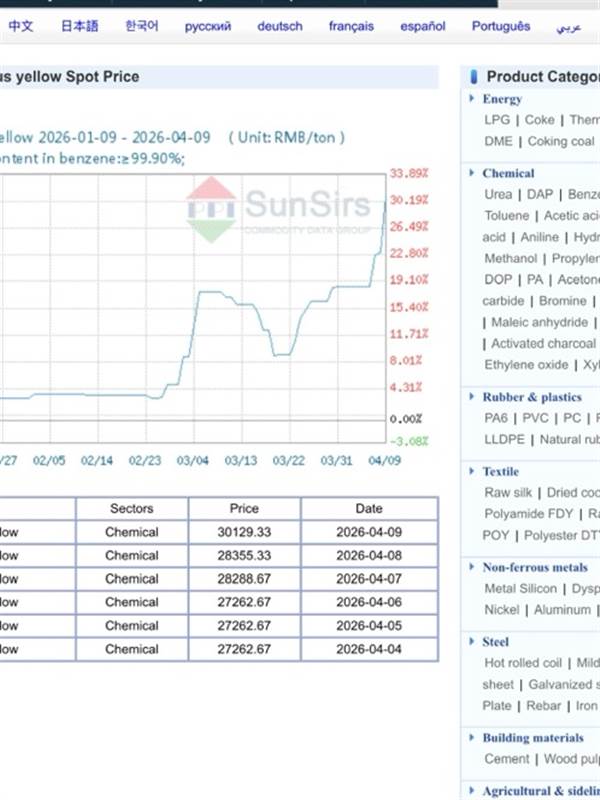600x800 pixels.
Task: Click the 2026-04-09 price row 30129.33
Action: [x=244, y=532]
